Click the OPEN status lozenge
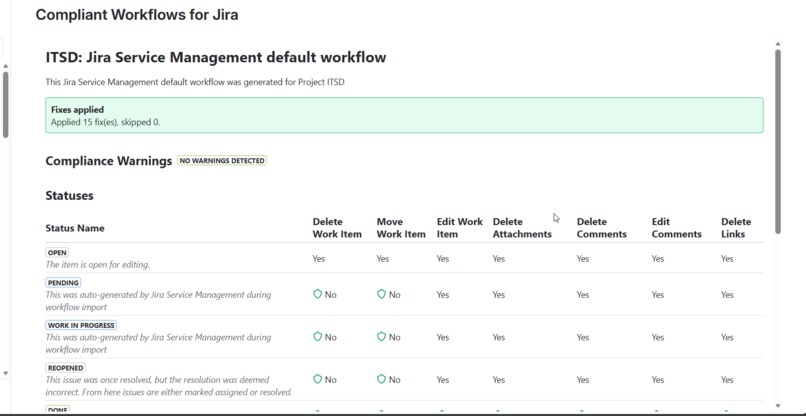806x416 pixels. tap(57, 252)
